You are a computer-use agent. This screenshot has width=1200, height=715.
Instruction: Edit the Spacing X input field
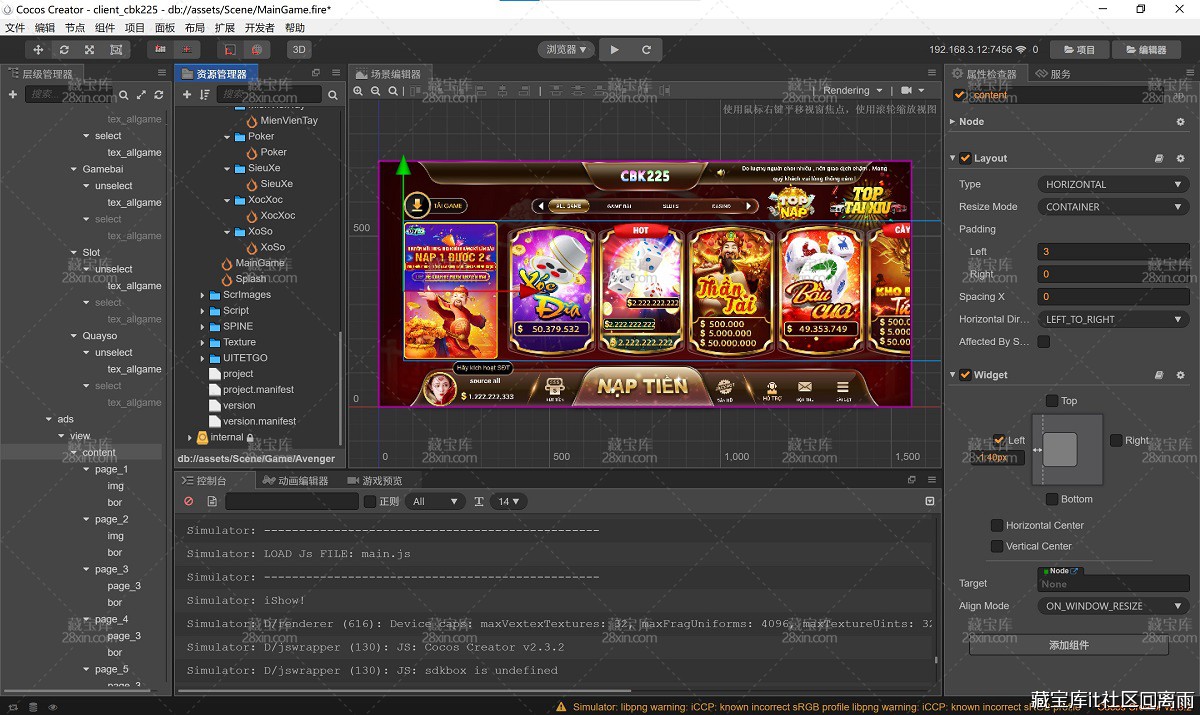point(1113,296)
